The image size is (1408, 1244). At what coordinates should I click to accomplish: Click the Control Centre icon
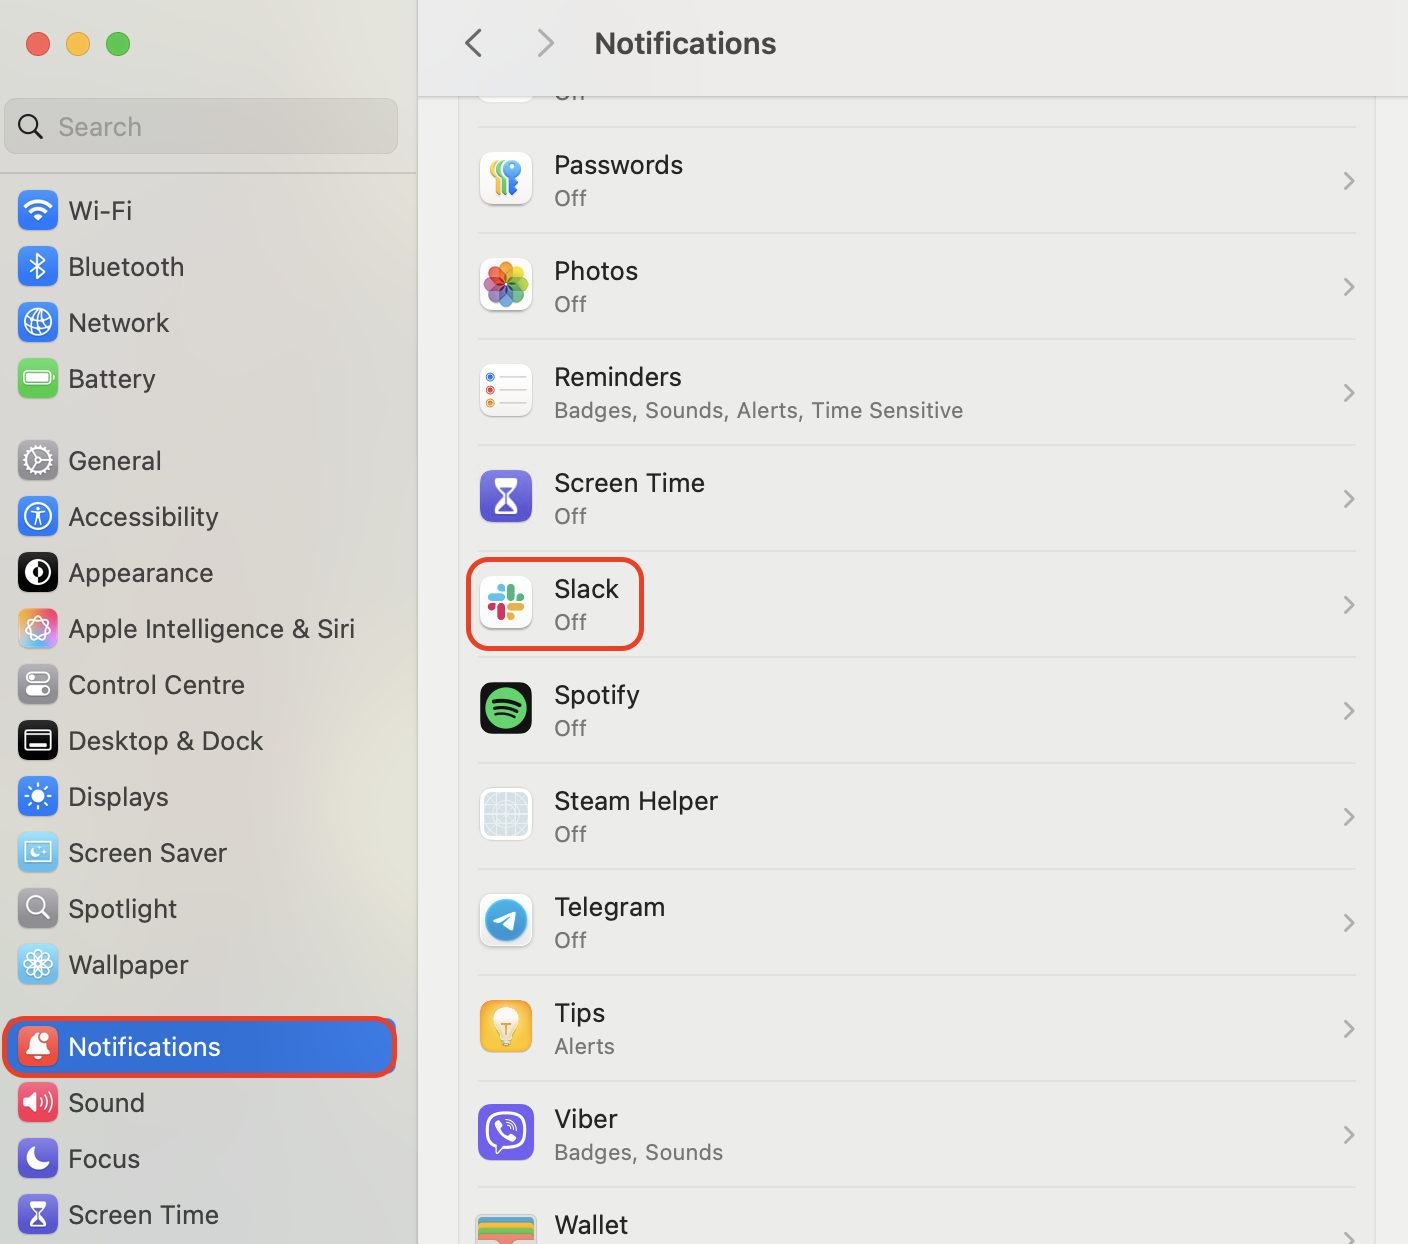coord(38,685)
